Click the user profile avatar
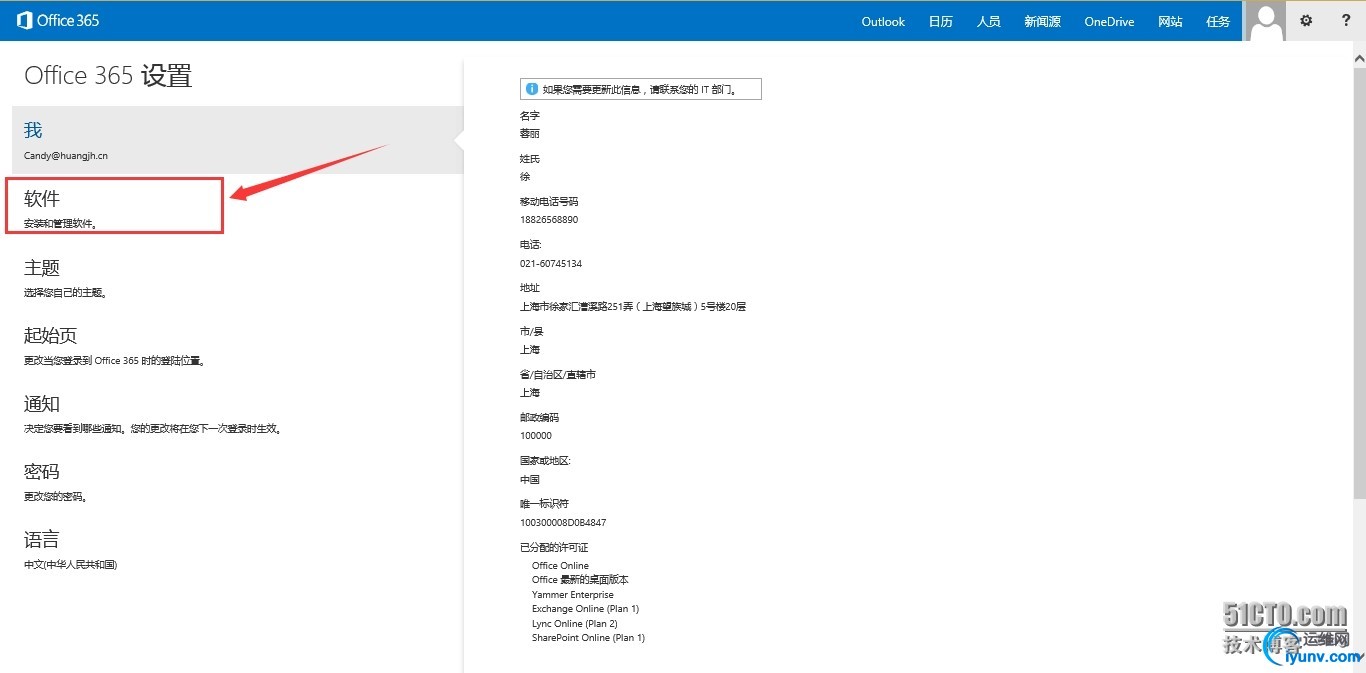The height and width of the screenshot is (673, 1366). click(1265, 21)
